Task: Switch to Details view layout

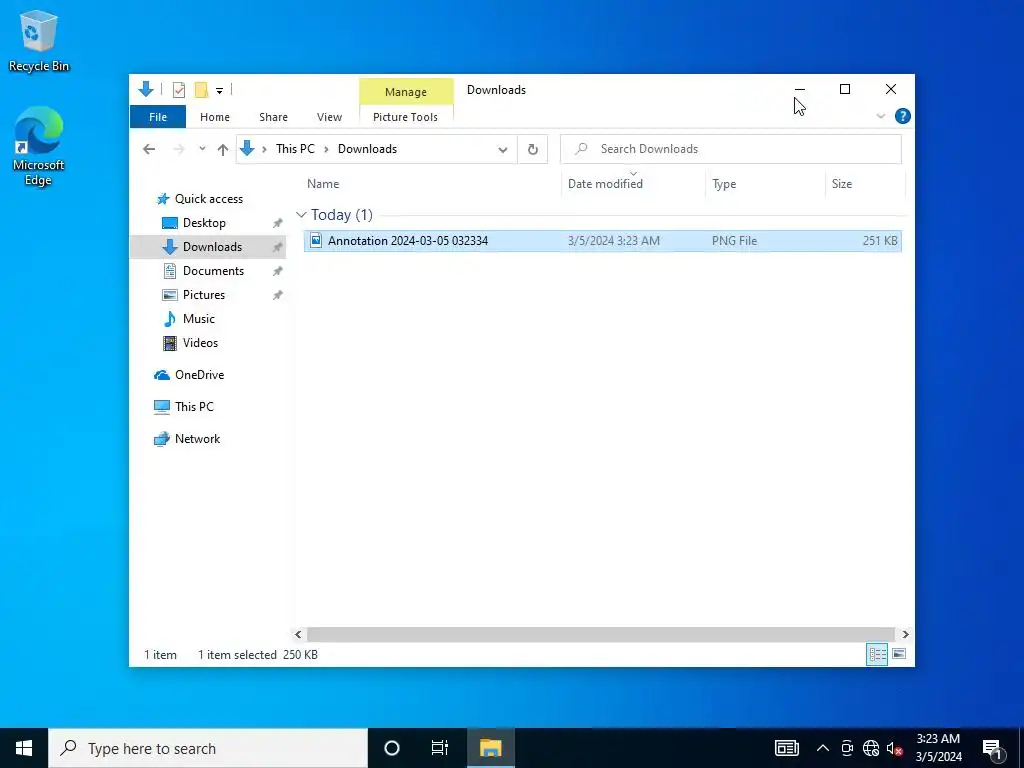Action: pos(877,654)
